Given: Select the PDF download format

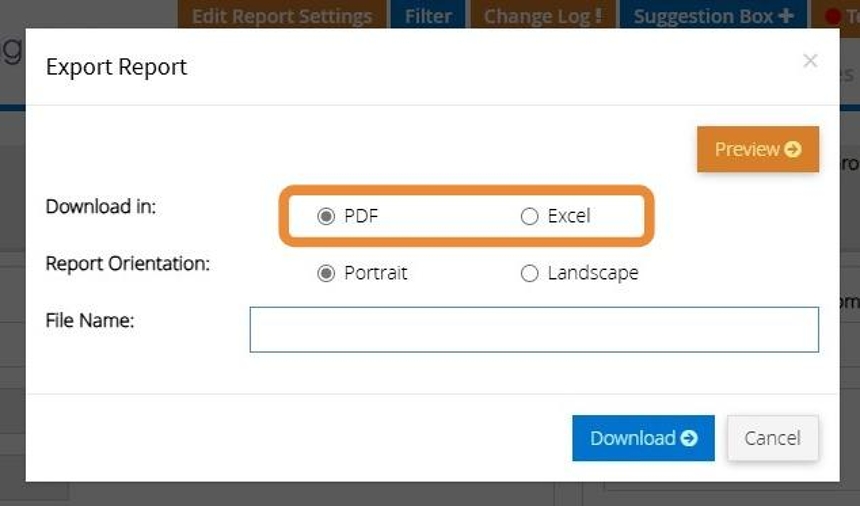Looking at the screenshot, I should tap(326, 216).
